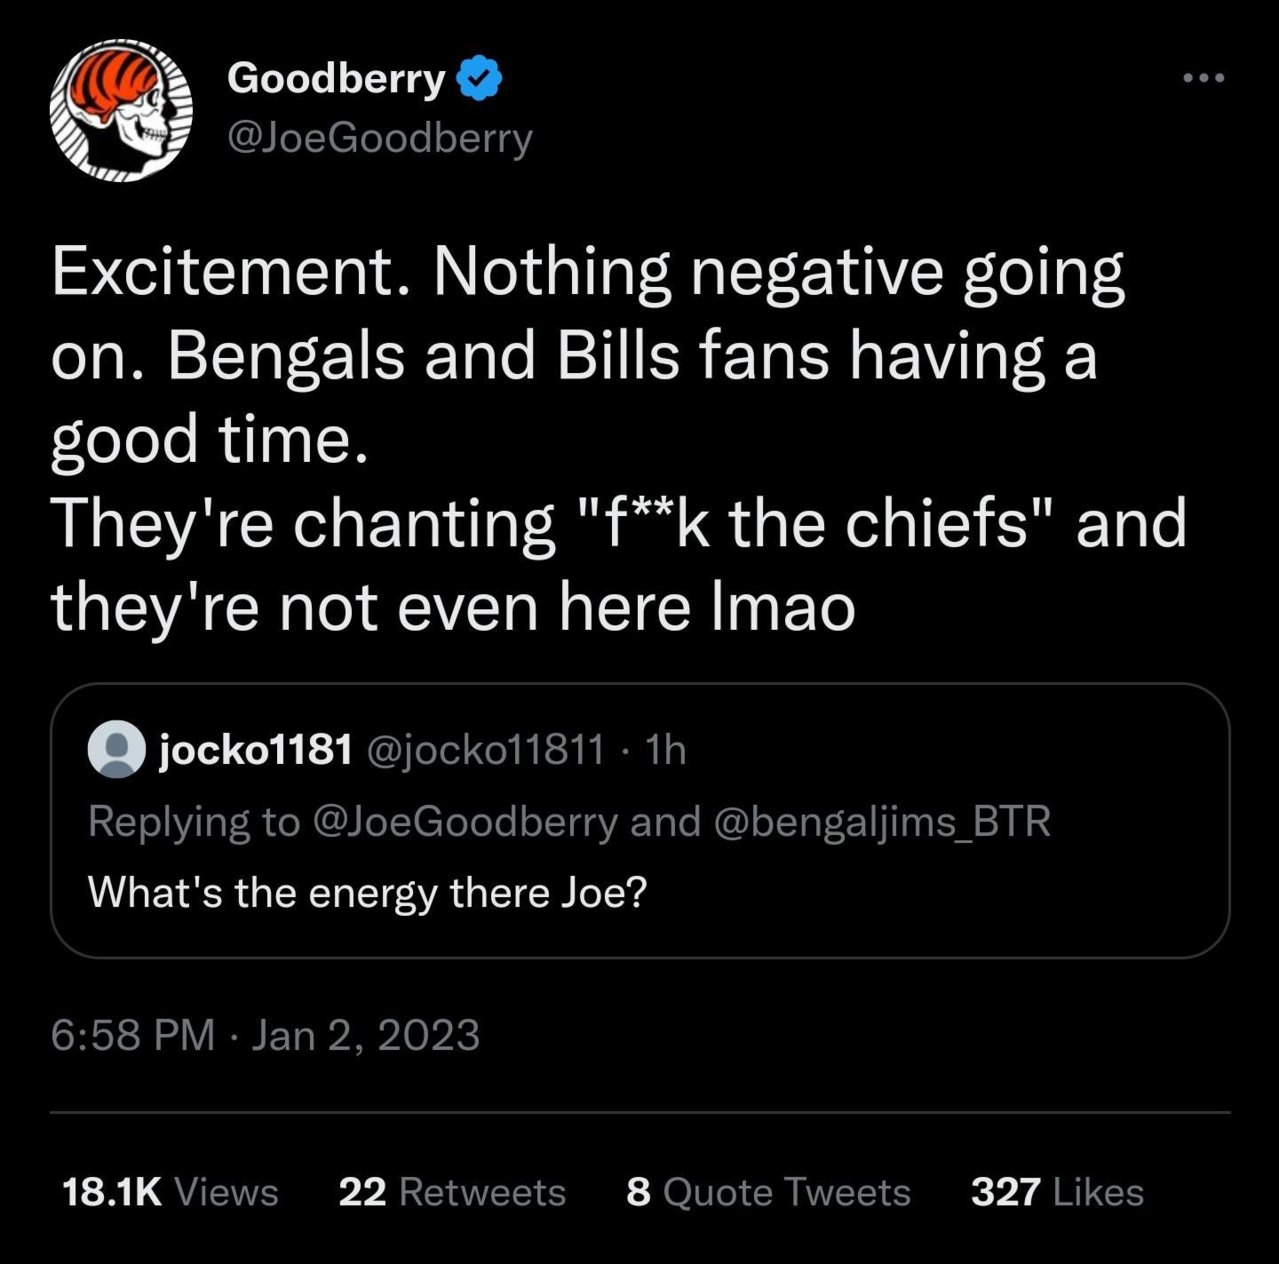Click the @jocko11811 handle in quoted tweet
This screenshot has width=1279, height=1264.
coord(487,749)
